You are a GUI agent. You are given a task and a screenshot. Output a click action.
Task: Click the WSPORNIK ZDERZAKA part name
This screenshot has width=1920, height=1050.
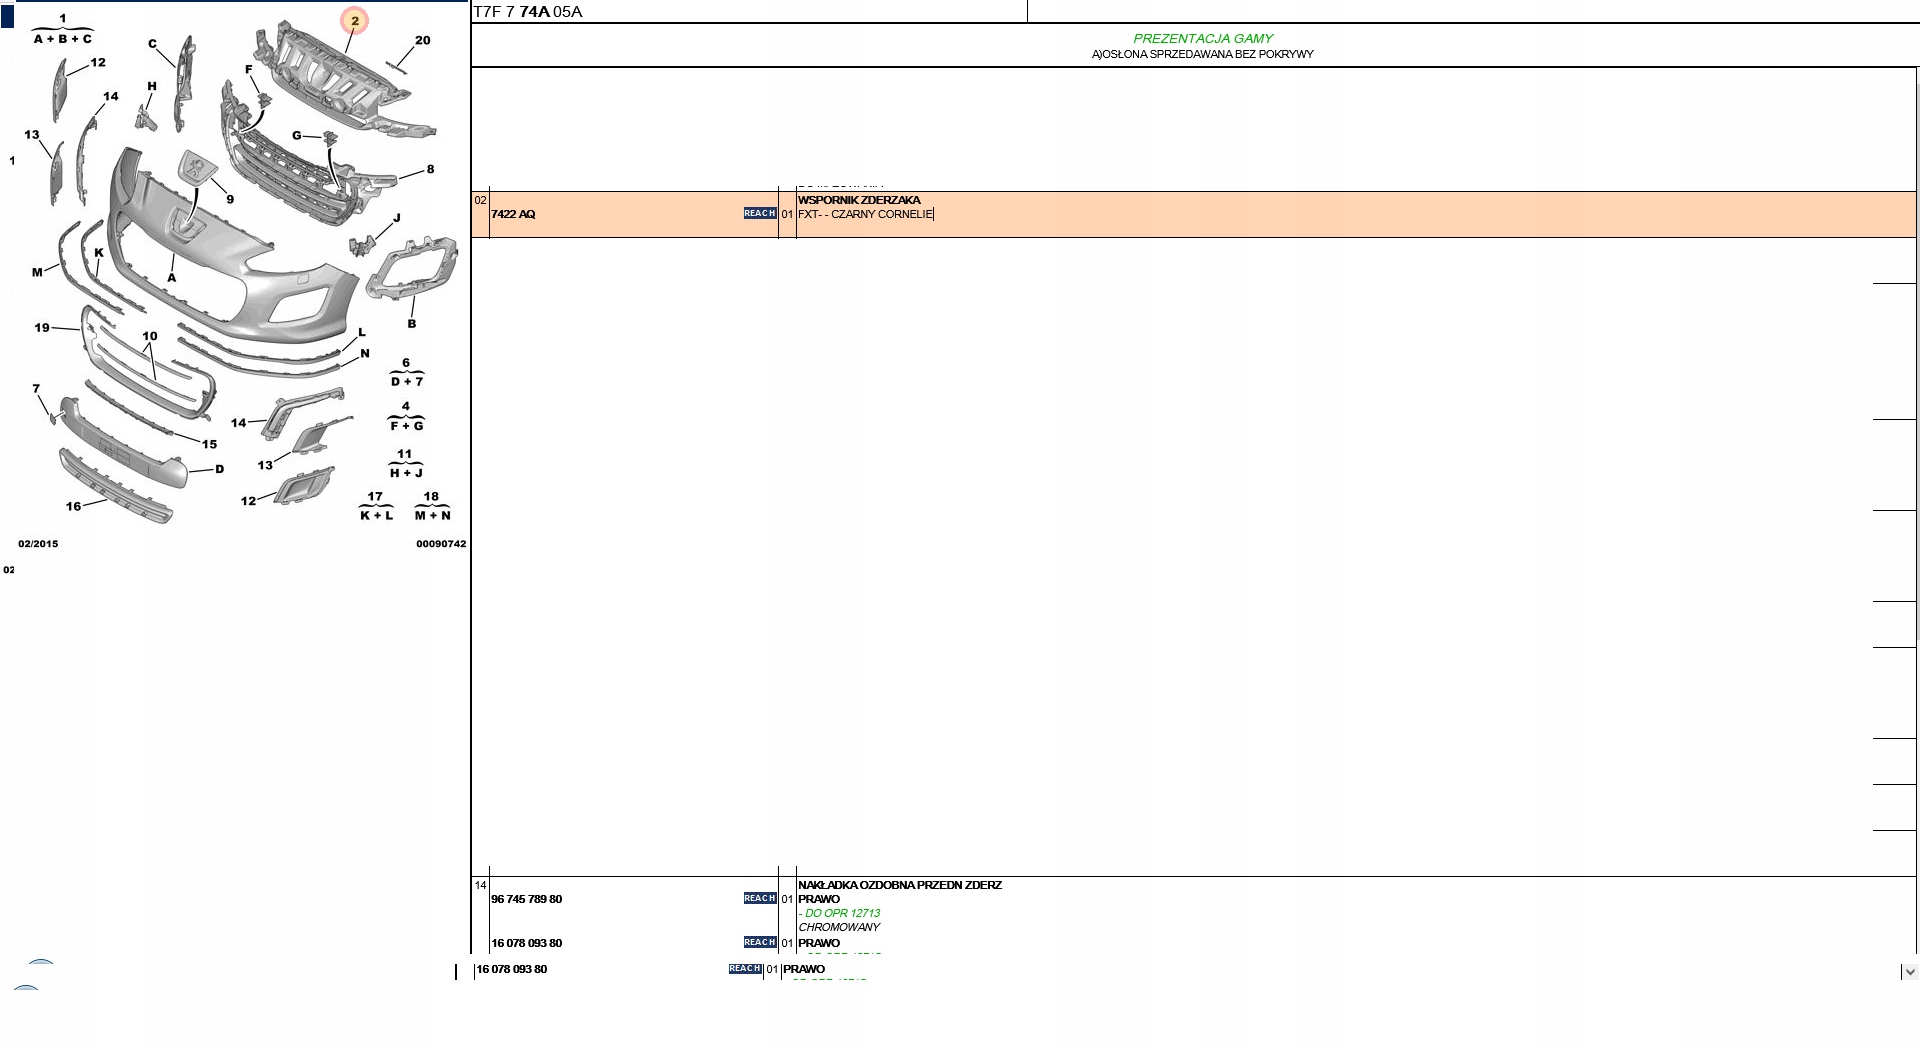pos(859,200)
